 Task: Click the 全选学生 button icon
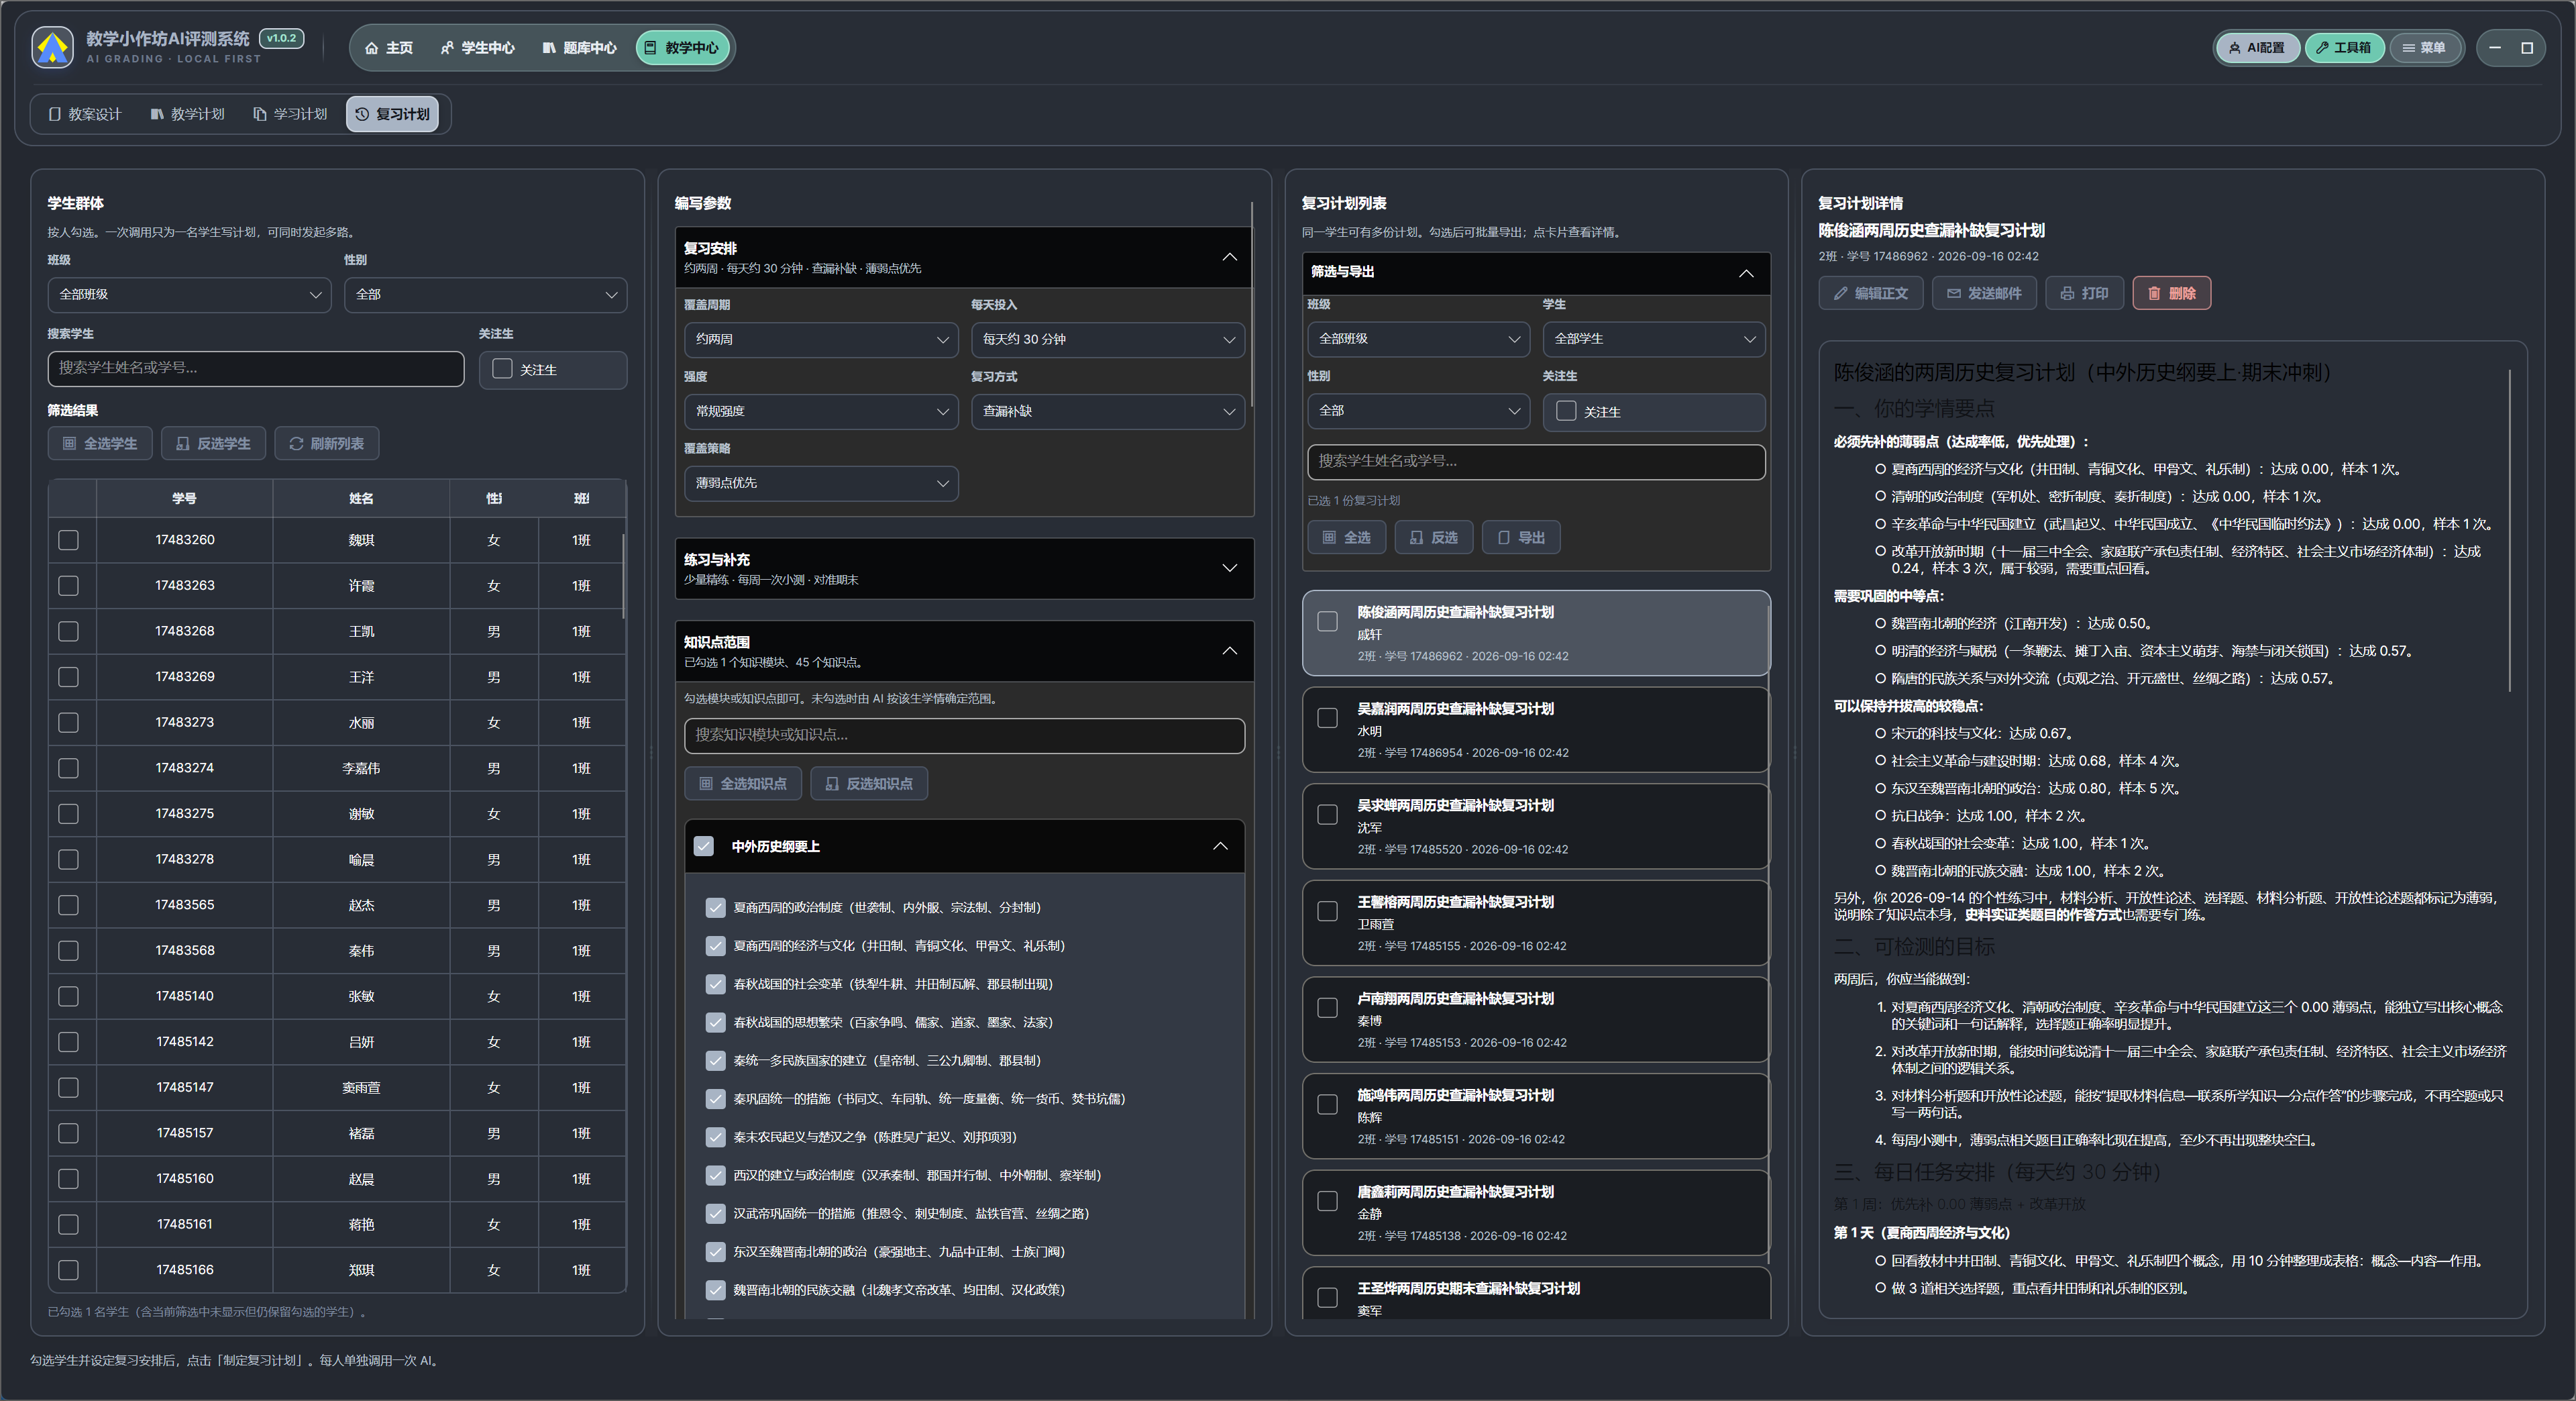pyautogui.click(x=69, y=444)
